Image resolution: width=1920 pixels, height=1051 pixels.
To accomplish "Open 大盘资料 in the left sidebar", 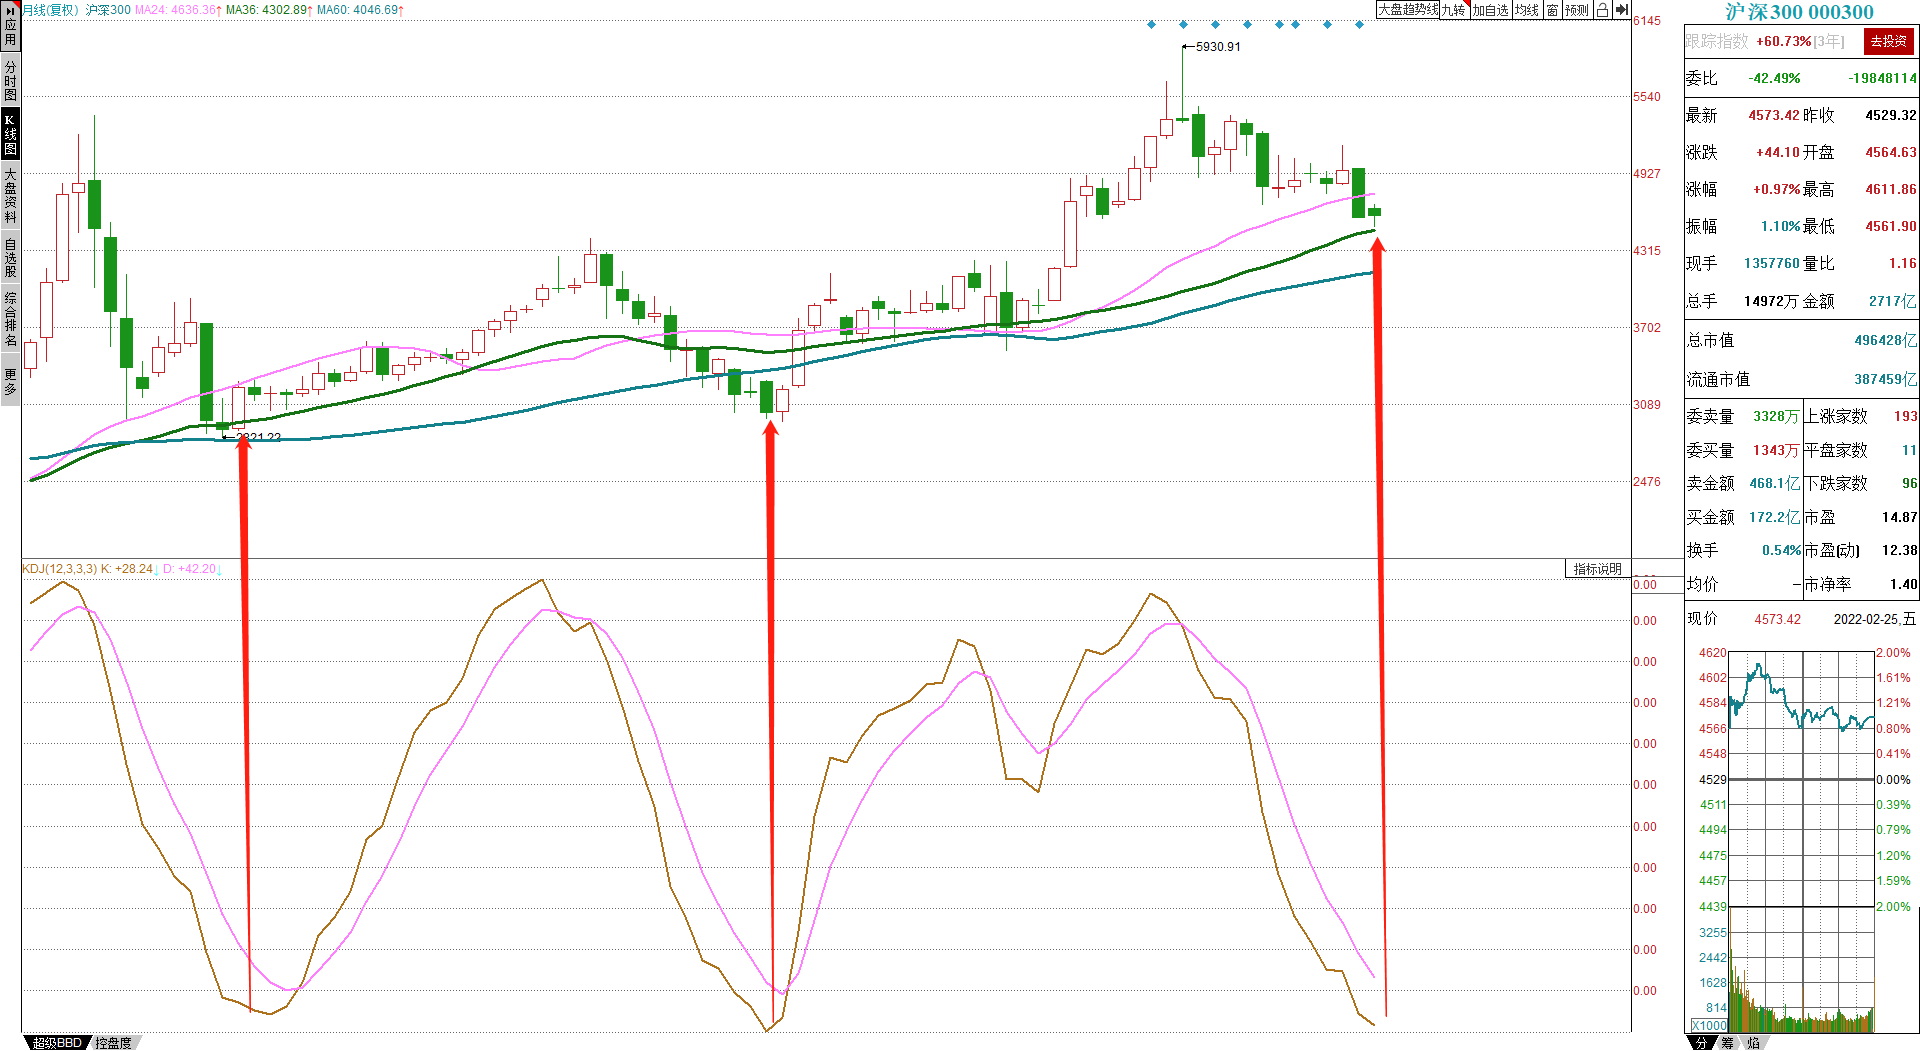I will pos(10,195).
